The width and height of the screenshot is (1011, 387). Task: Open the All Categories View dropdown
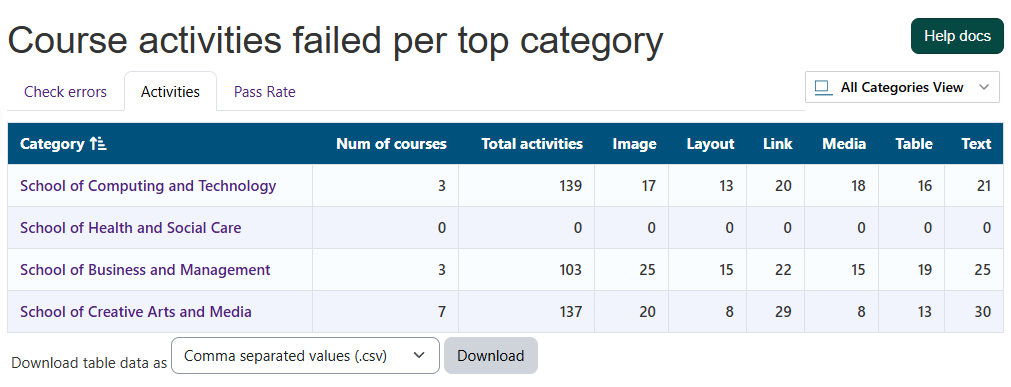click(x=901, y=87)
